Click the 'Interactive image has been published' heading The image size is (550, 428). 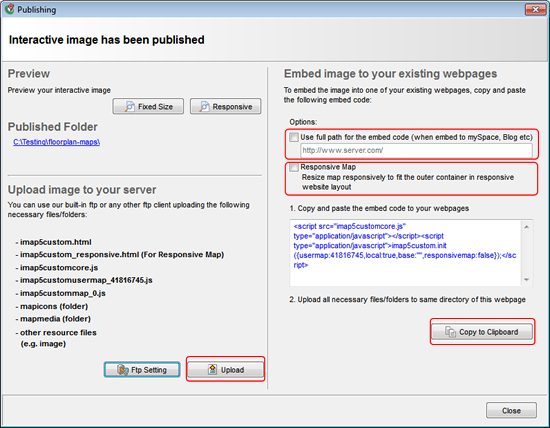coord(107,40)
